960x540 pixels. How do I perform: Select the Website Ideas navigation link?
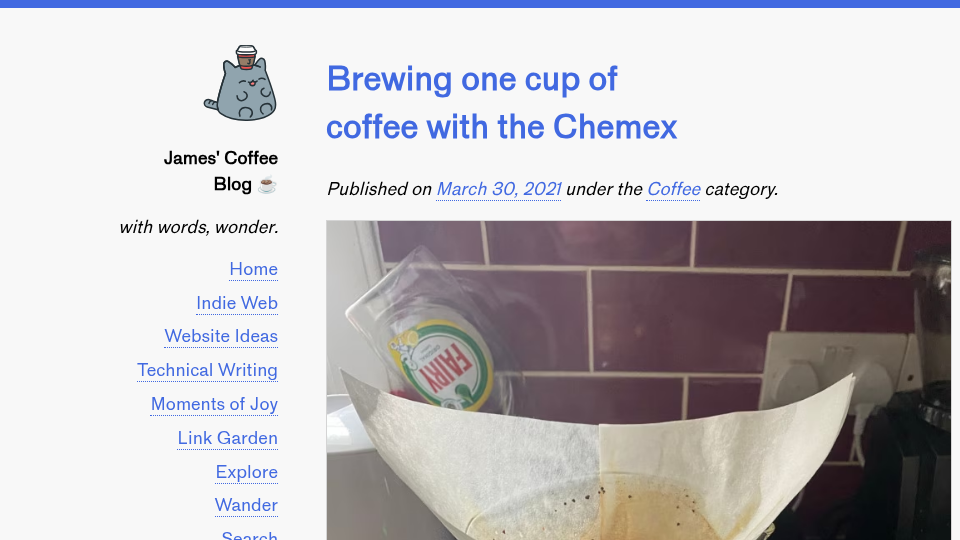(221, 336)
